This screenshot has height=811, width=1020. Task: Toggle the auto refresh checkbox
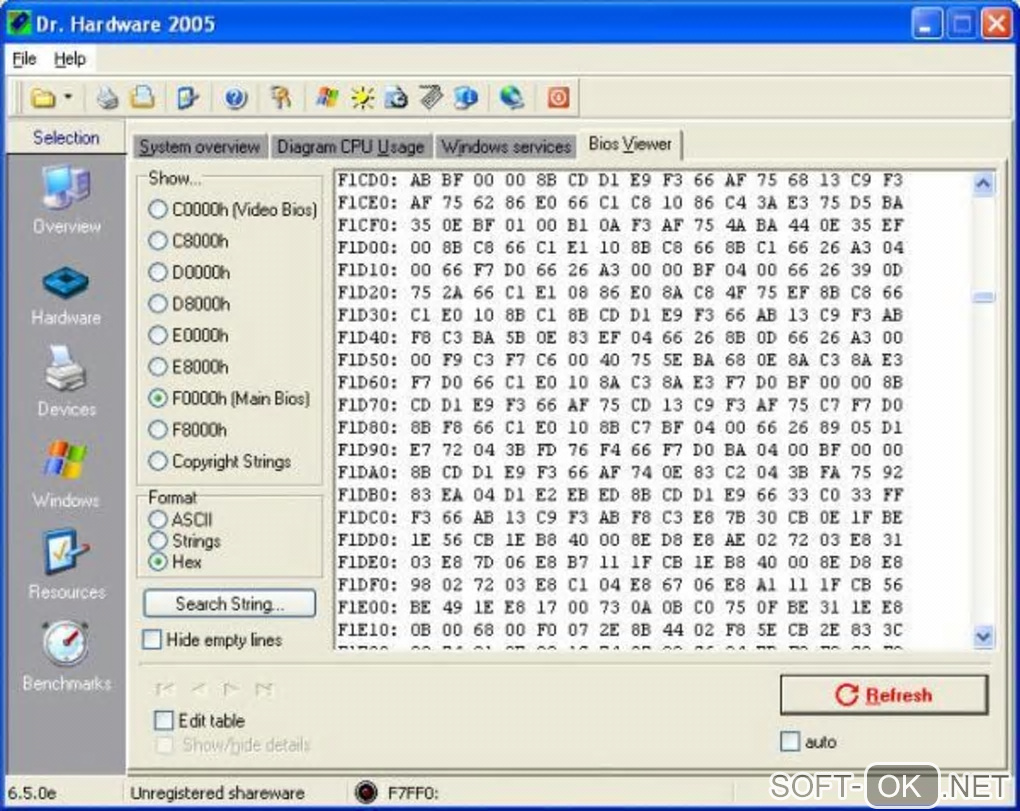pos(790,741)
